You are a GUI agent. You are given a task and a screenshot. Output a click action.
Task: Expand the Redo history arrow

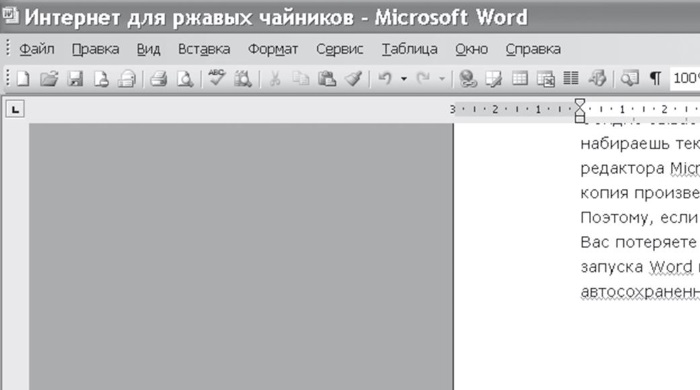[442, 79]
